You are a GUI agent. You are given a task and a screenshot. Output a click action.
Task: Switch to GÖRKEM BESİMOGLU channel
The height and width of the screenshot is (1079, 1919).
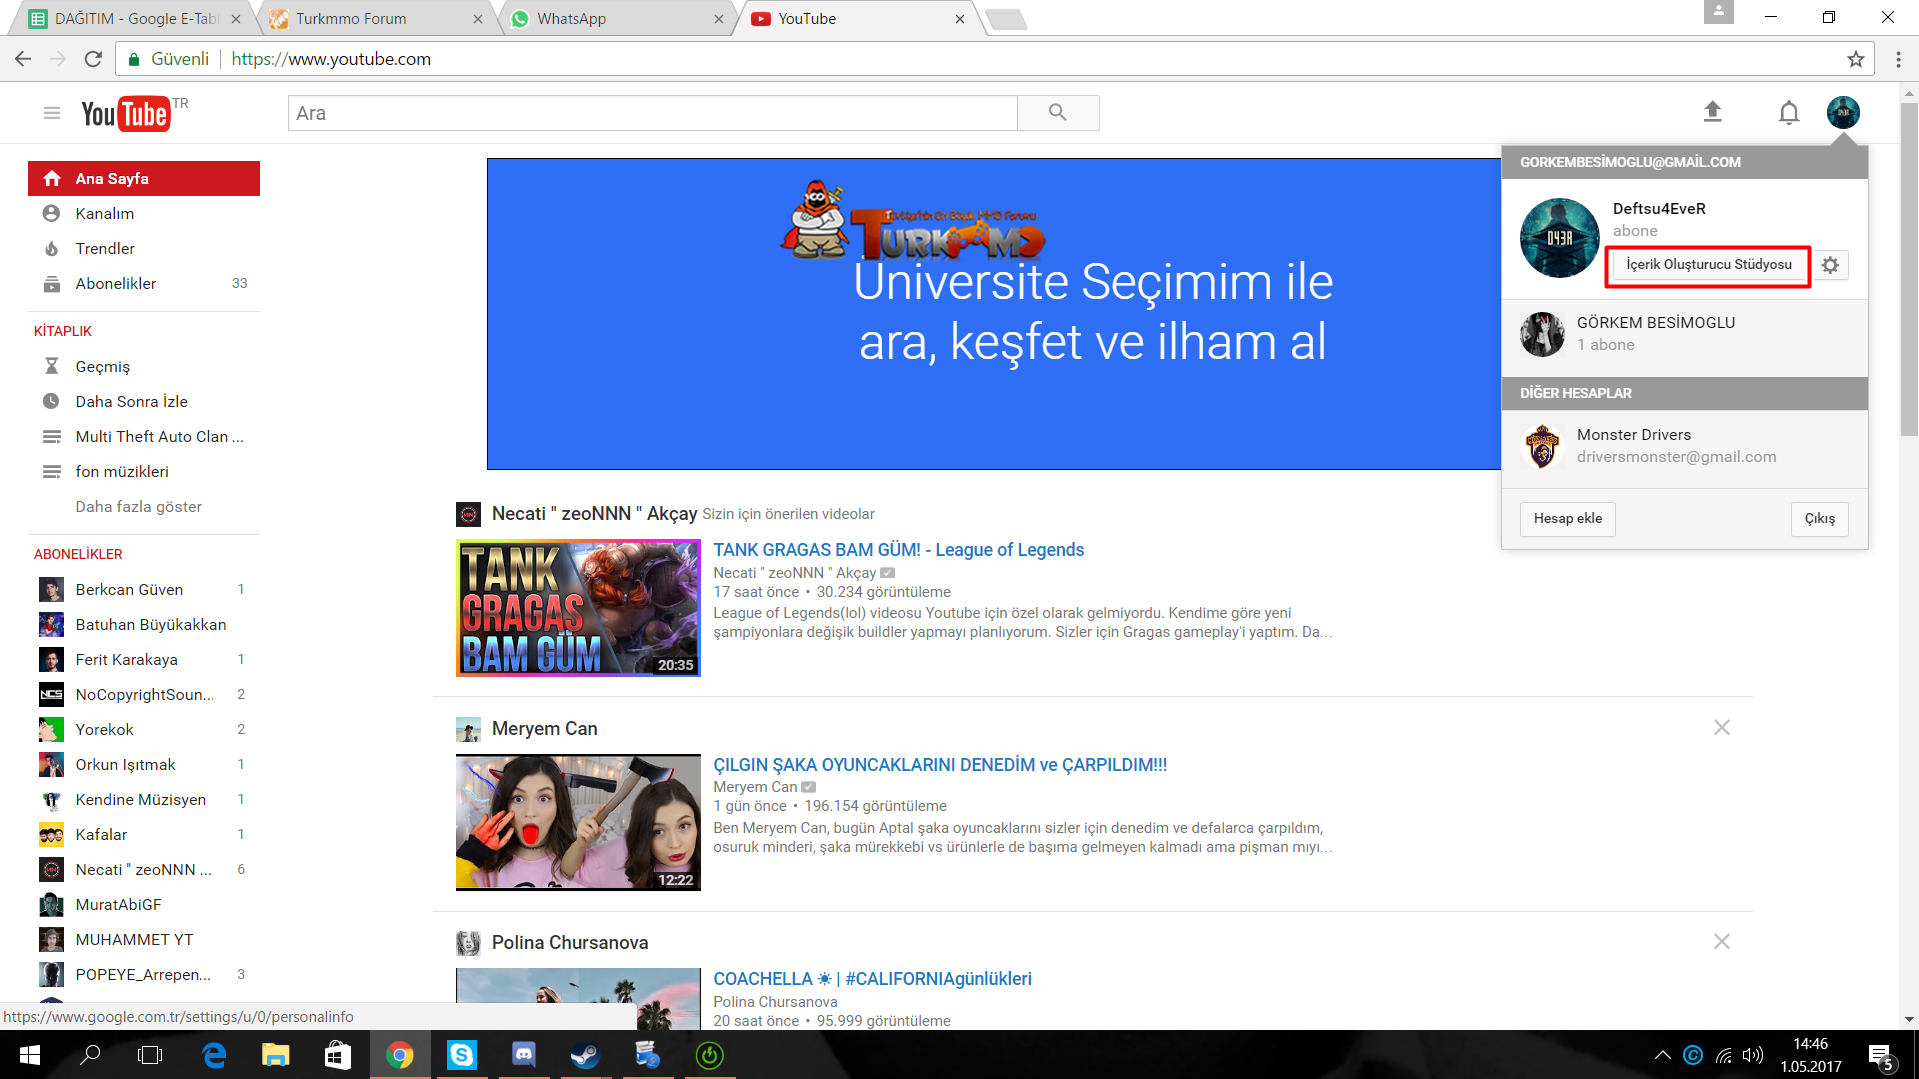pos(1684,334)
